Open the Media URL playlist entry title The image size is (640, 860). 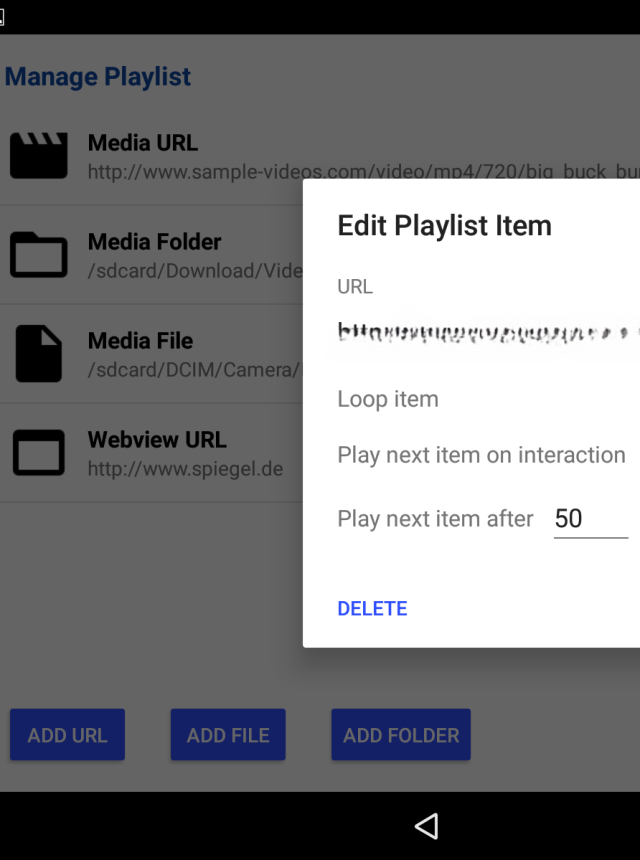(143, 143)
